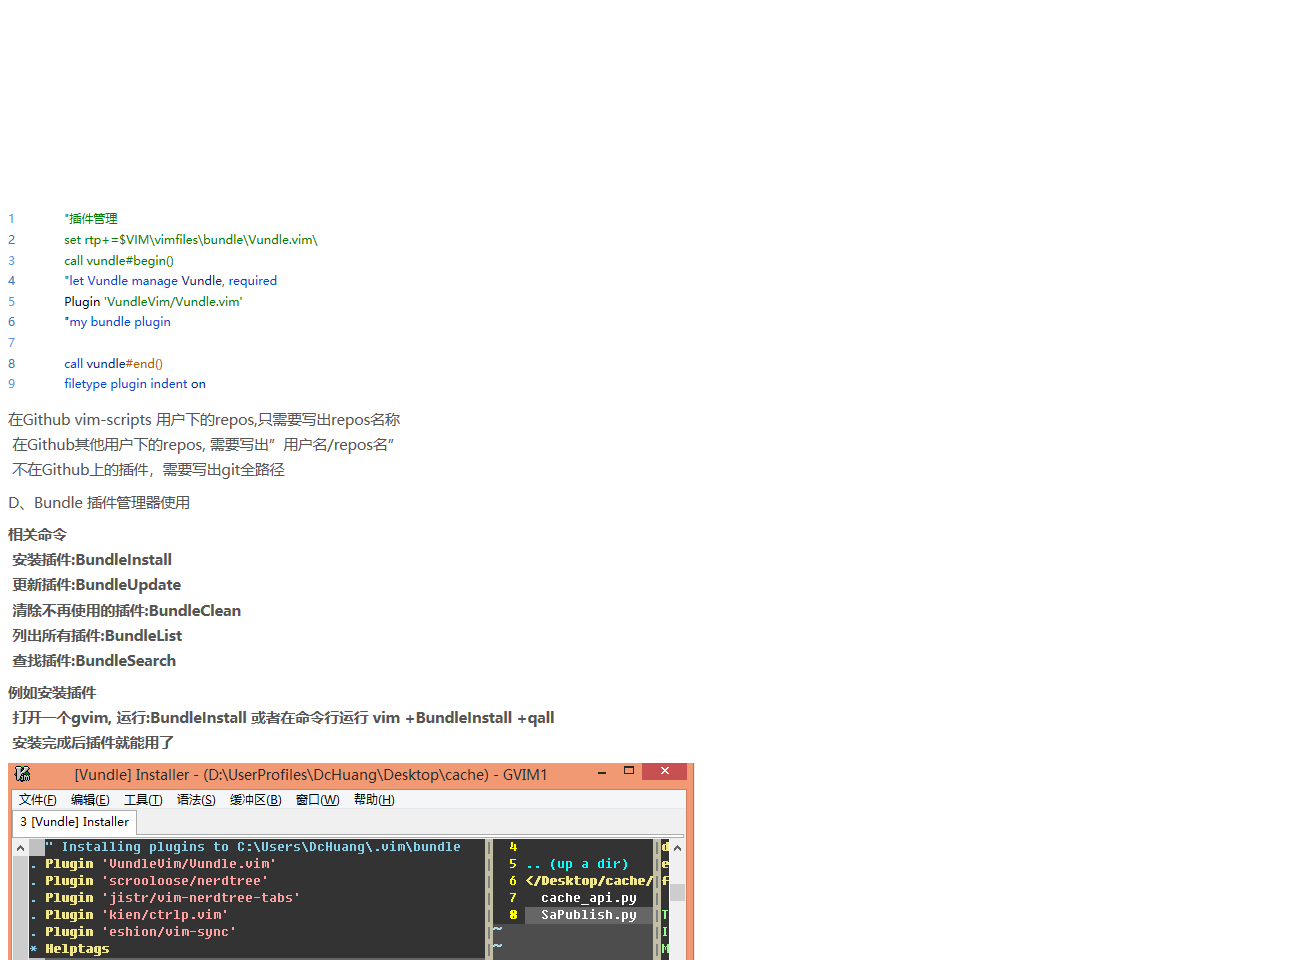Open the 工具(T) menu in GVIM

point(143,800)
